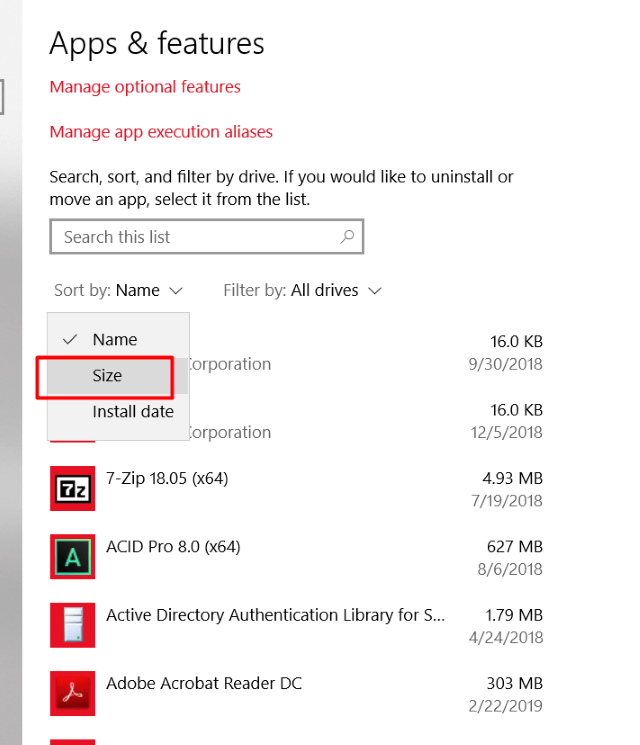This screenshot has width=640, height=745.
Task: Click the 12/5/2018 install date
Action: point(506,432)
